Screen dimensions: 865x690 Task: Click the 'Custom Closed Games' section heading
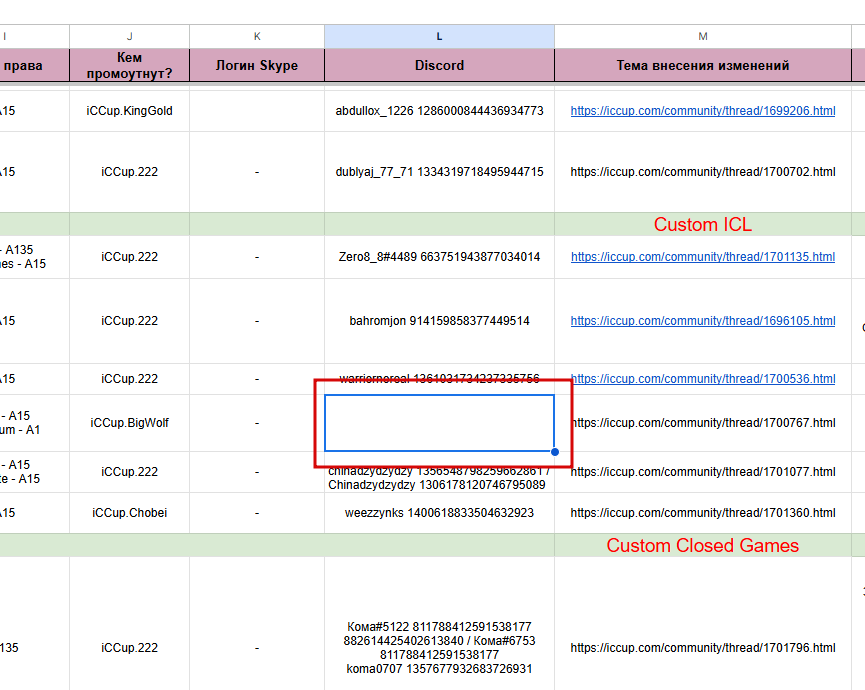pos(703,545)
